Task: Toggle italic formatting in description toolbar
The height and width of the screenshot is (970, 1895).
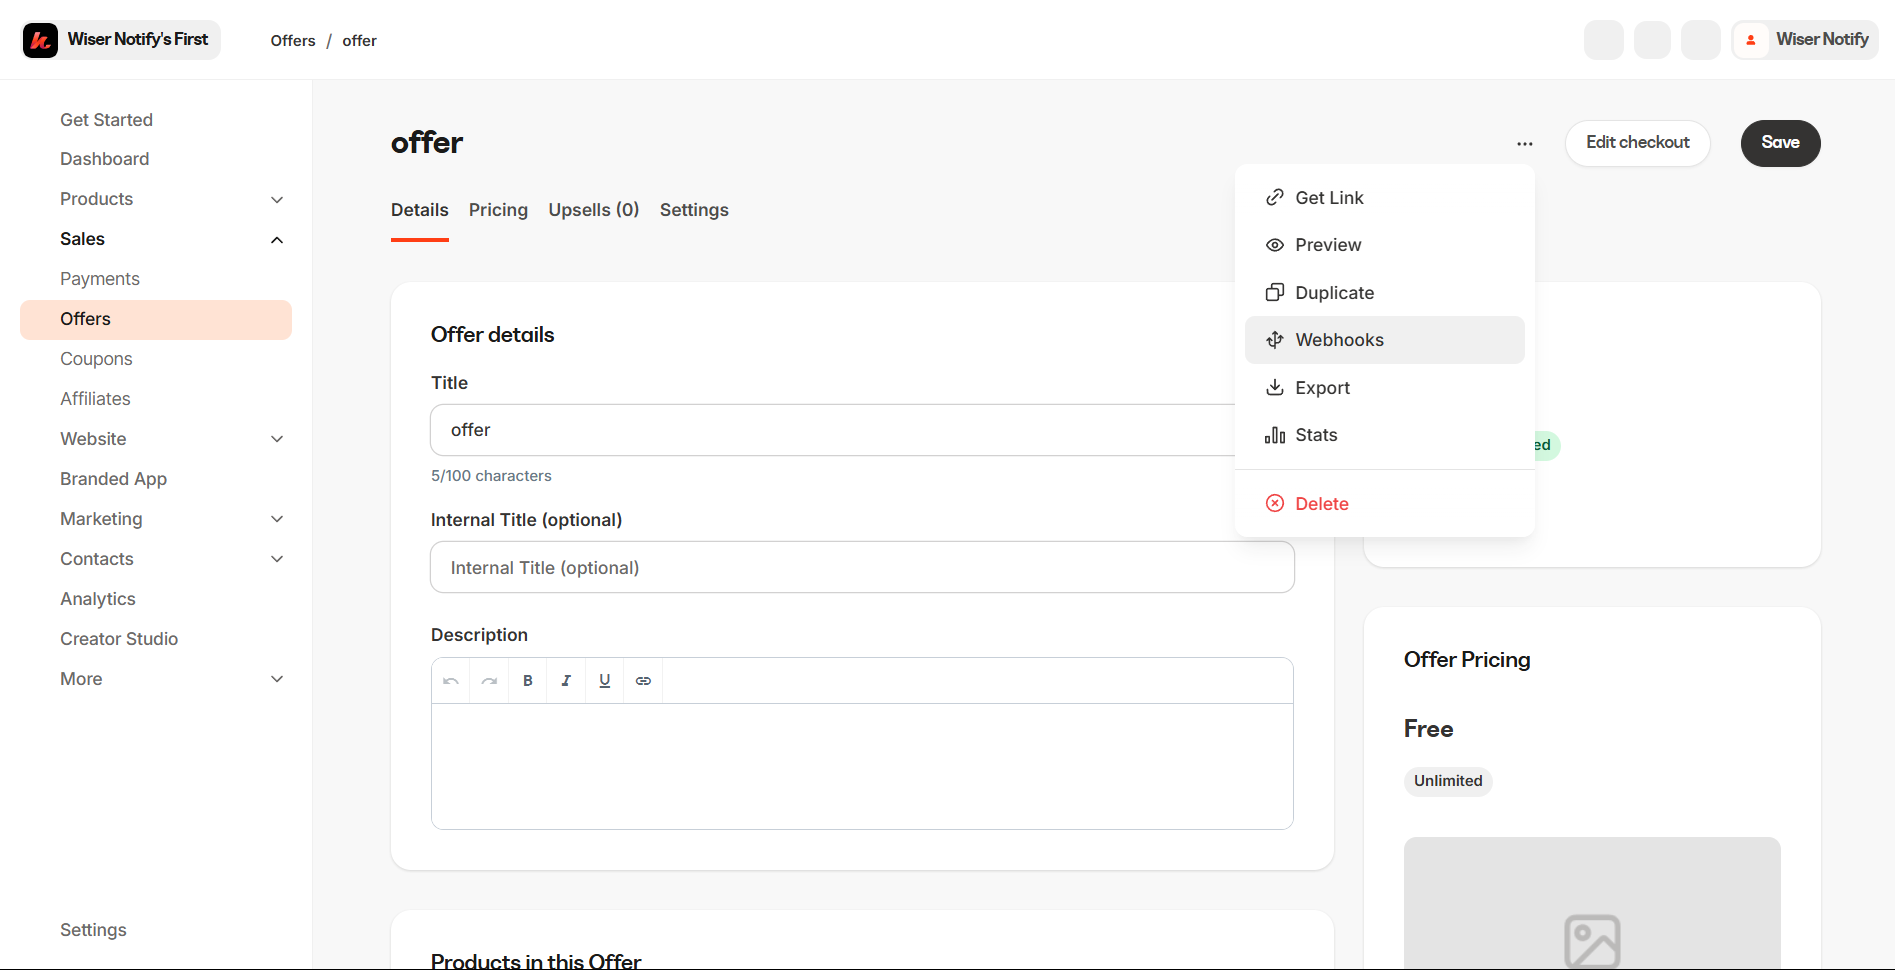Action: tap(566, 681)
